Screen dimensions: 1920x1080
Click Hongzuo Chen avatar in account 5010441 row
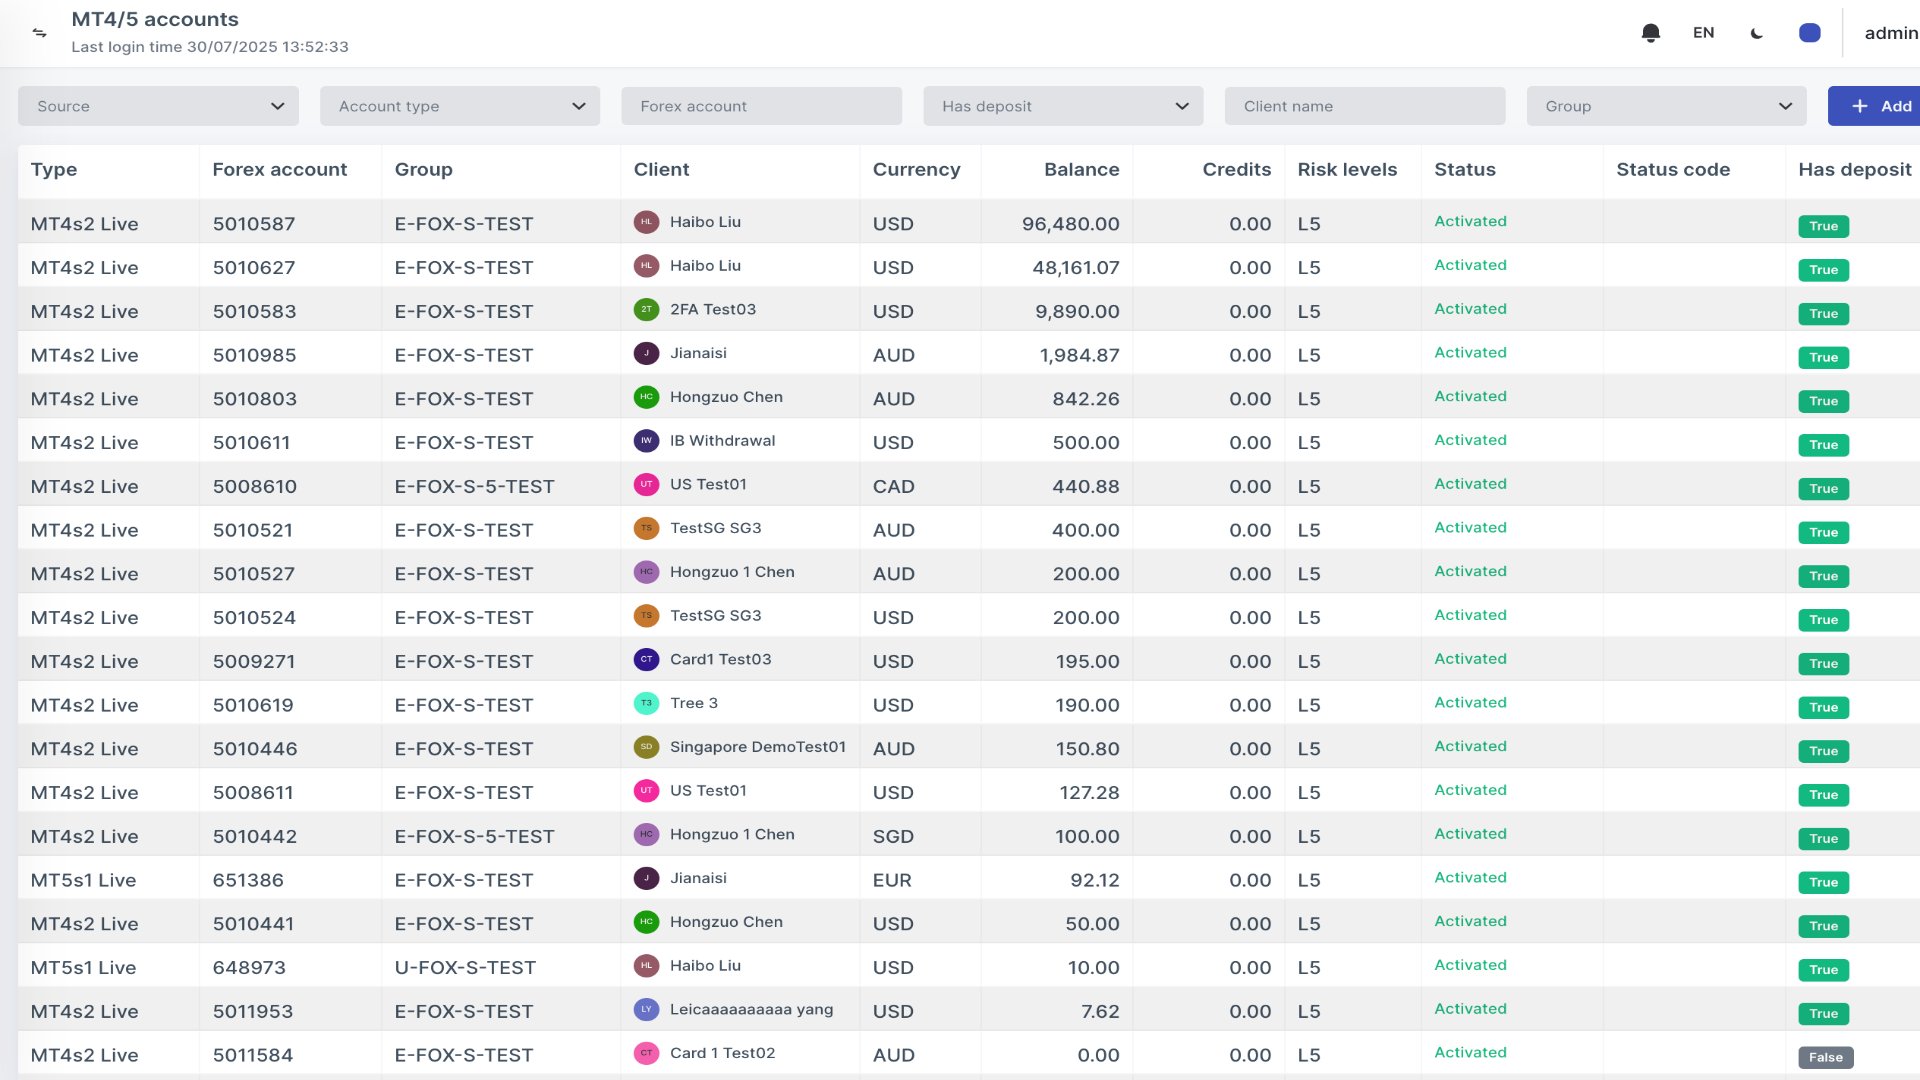646,922
